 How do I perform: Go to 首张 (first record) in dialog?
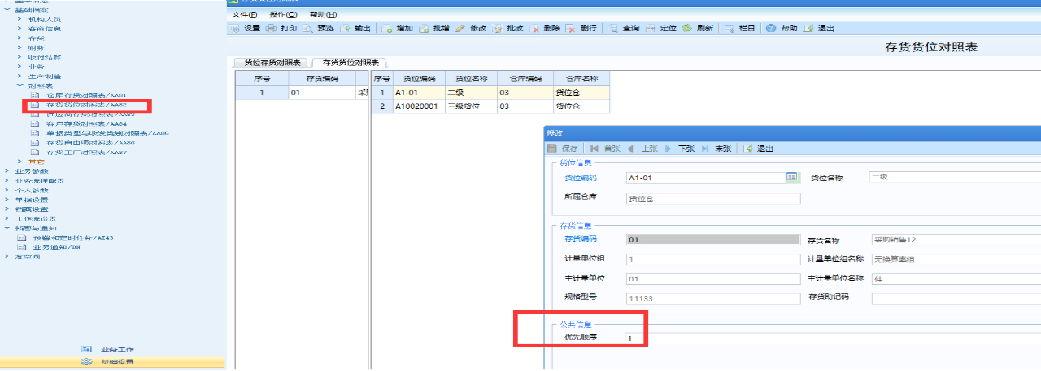coord(605,149)
